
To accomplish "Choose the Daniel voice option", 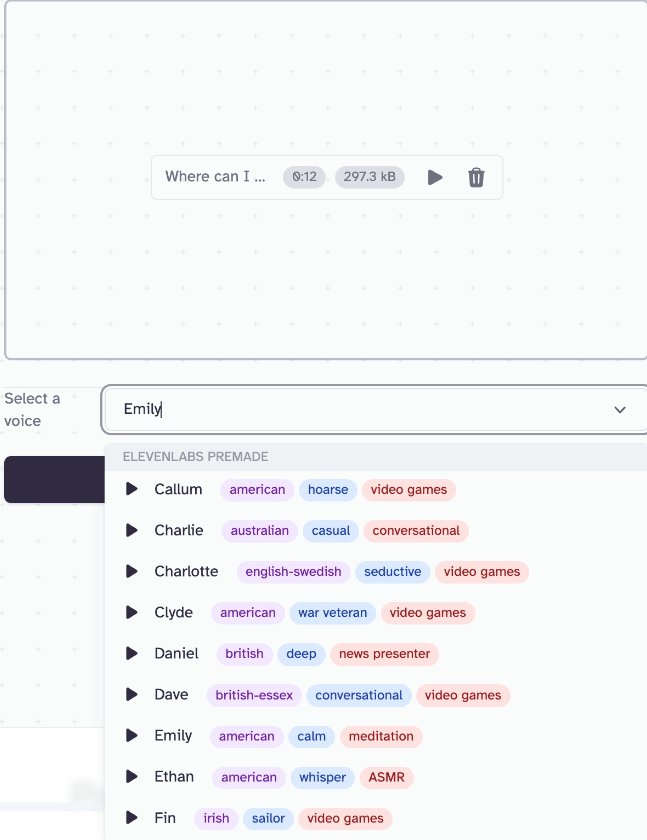I will click(x=176, y=653).
